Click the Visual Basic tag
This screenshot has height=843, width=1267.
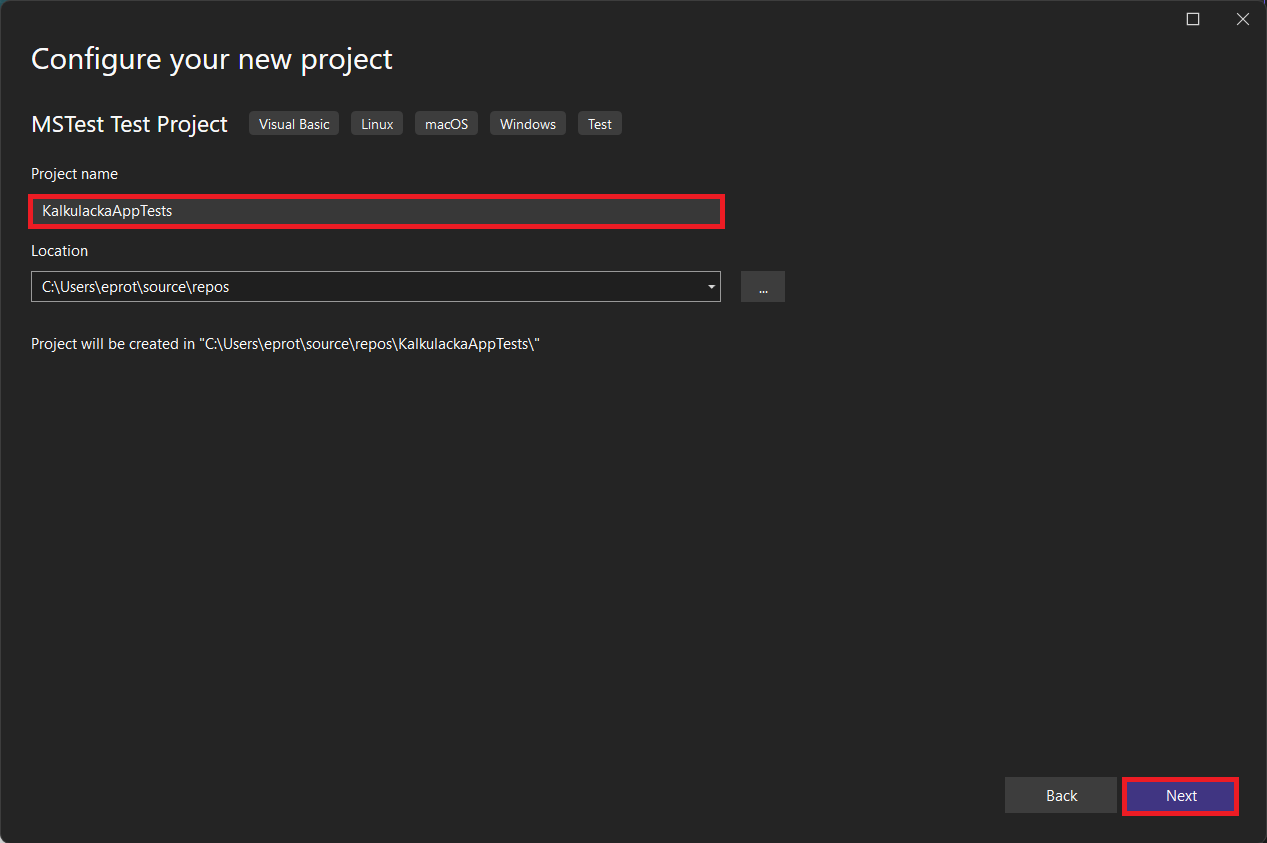[294, 124]
